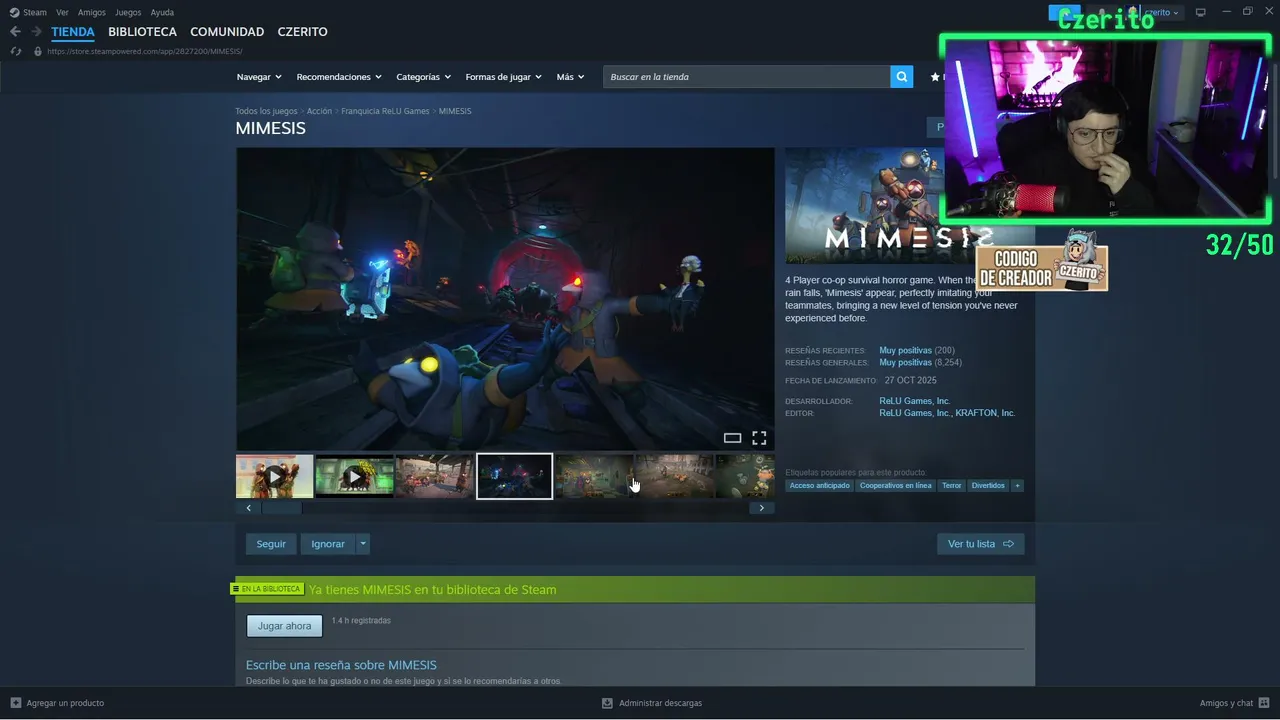1280x720 pixels.
Task: Click the Steam logo icon in the menu bar
Action: coord(14,12)
